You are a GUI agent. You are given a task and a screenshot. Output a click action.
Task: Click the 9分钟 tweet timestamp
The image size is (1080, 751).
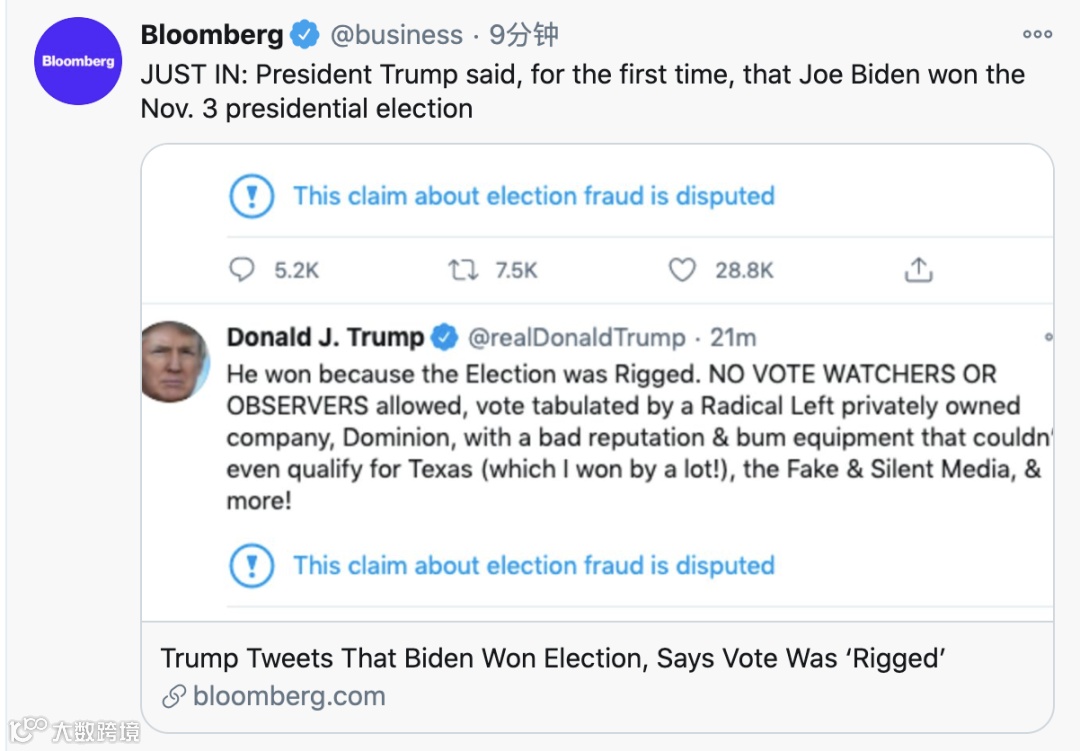pyautogui.click(x=523, y=35)
